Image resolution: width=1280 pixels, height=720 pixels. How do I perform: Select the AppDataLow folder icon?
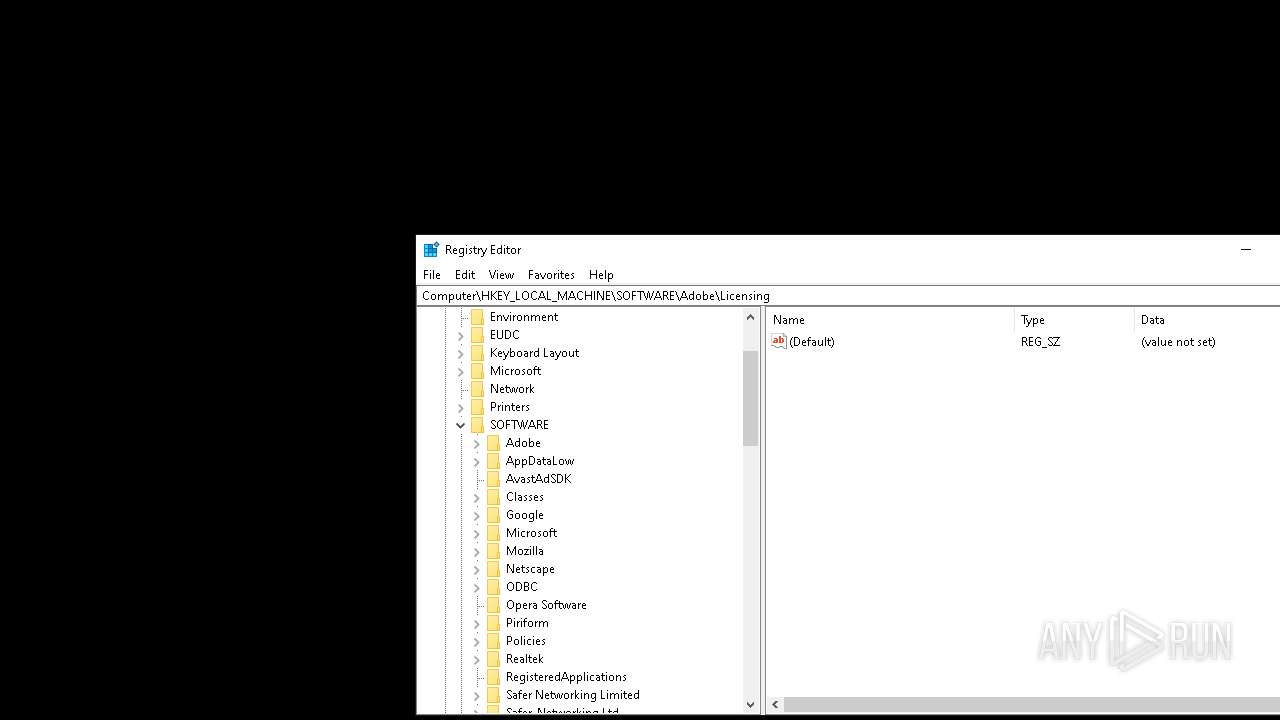coord(493,461)
